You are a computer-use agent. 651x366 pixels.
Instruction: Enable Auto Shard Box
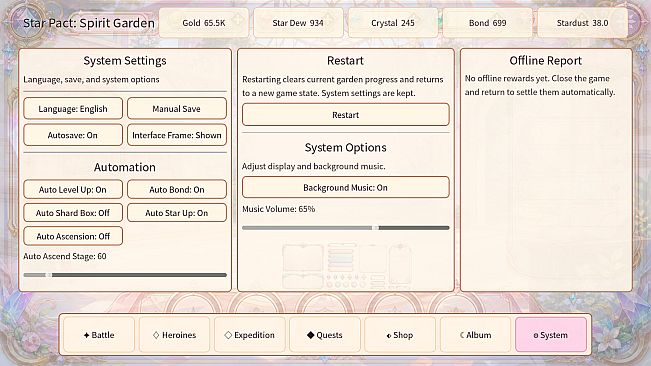73,213
